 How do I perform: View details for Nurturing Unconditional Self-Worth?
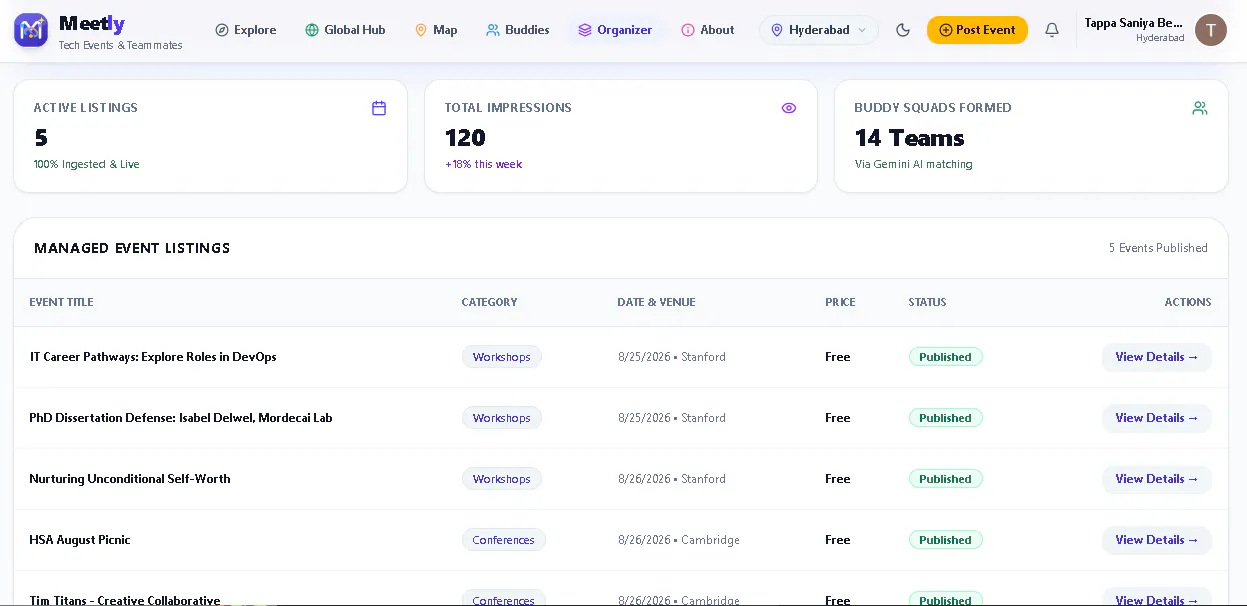pyautogui.click(x=1157, y=479)
